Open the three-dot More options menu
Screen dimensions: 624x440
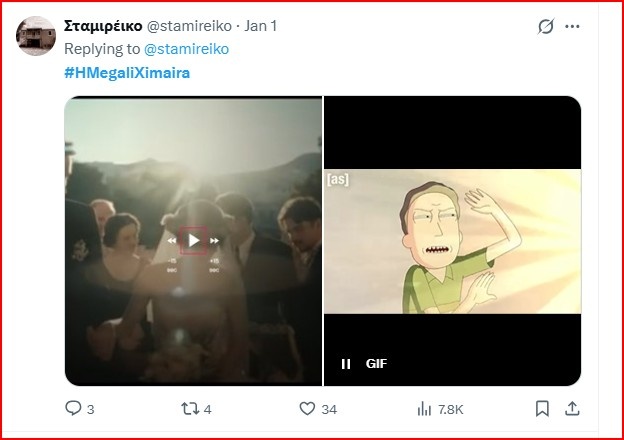(x=573, y=27)
